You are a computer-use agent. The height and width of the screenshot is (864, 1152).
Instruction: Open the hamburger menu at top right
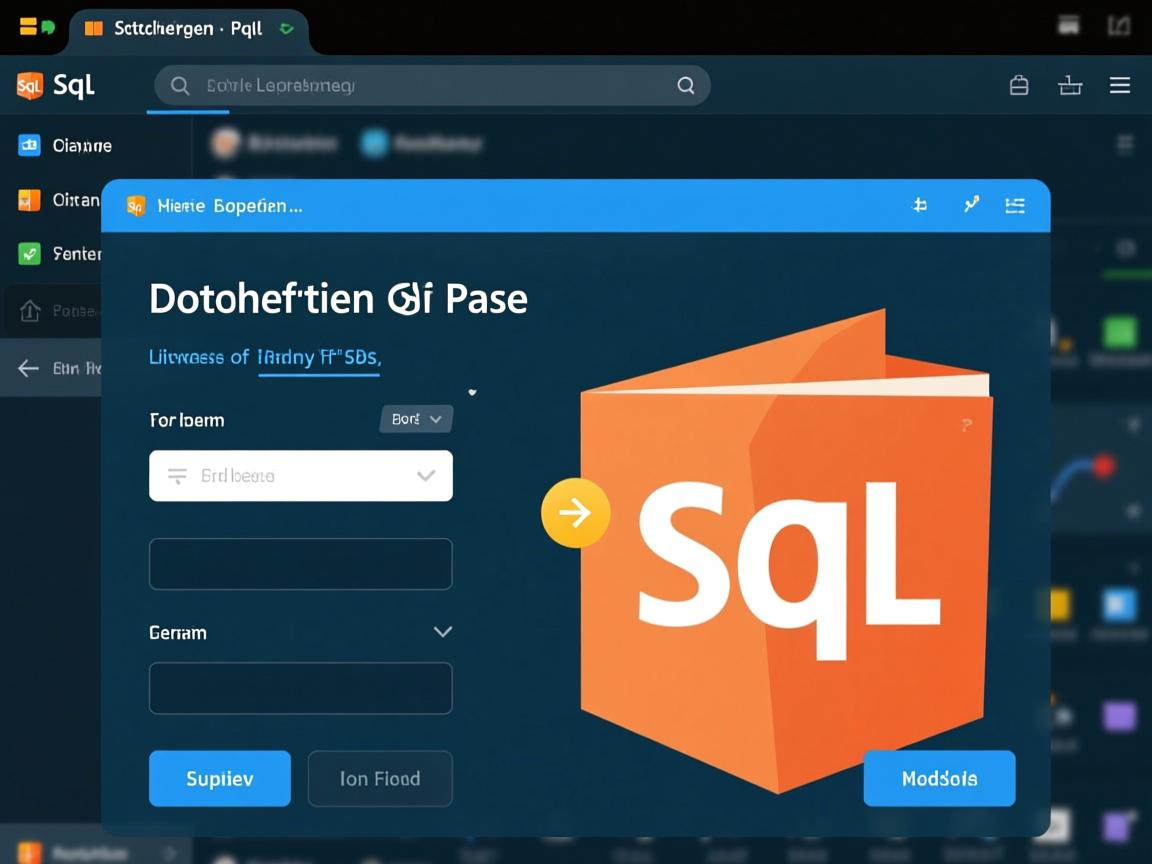point(1120,85)
